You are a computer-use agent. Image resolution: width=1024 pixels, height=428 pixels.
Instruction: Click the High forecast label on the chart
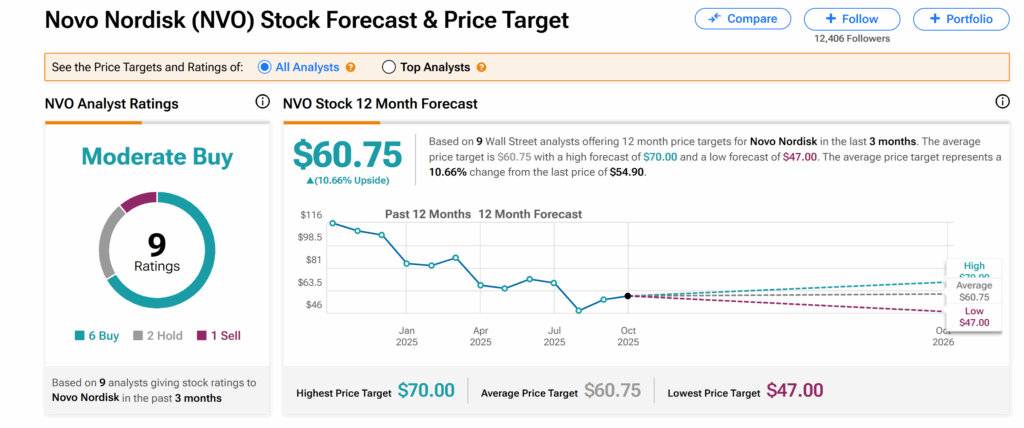coord(973,268)
